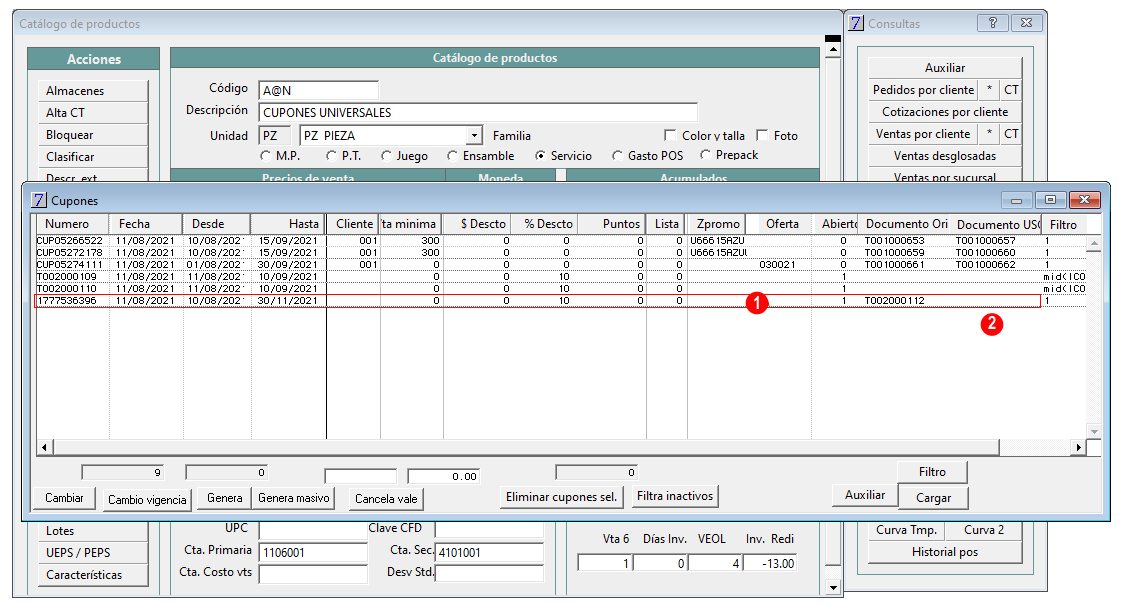
Task: Click the Consultas window app icon
Action: tap(856, 23)
